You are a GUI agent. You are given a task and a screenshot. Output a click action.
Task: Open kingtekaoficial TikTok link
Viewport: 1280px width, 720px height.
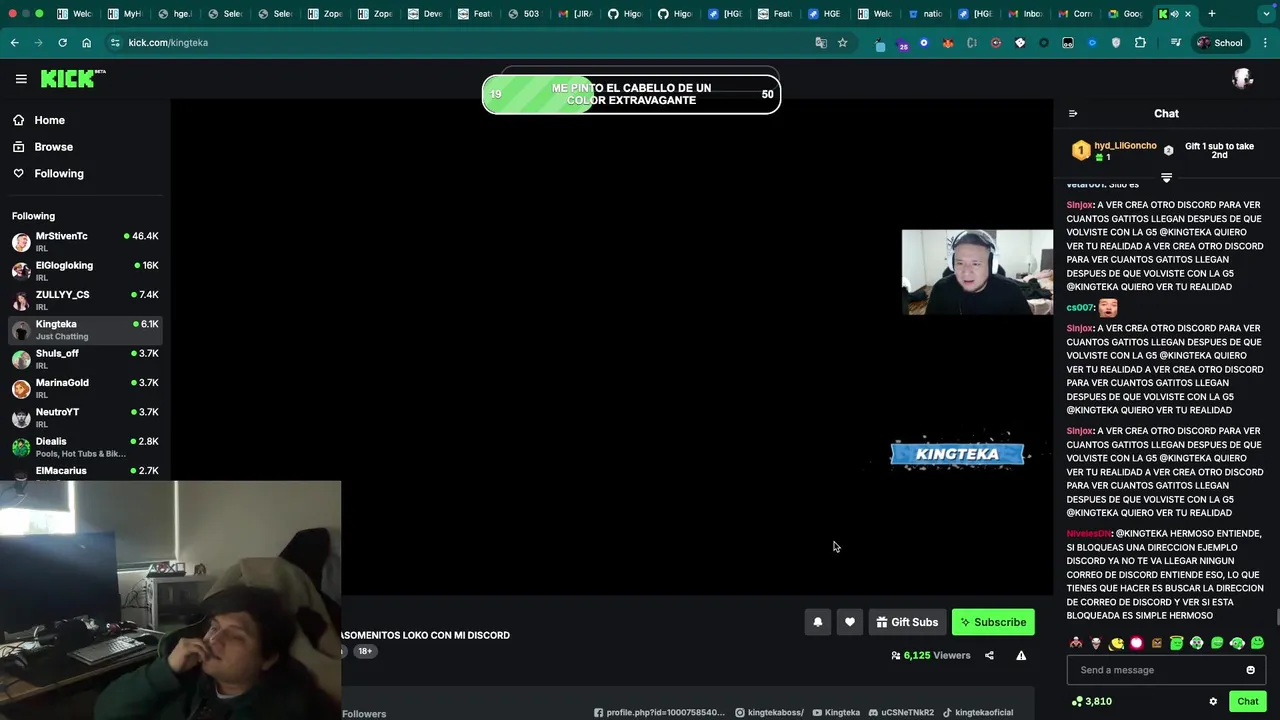tap(978, 713)
